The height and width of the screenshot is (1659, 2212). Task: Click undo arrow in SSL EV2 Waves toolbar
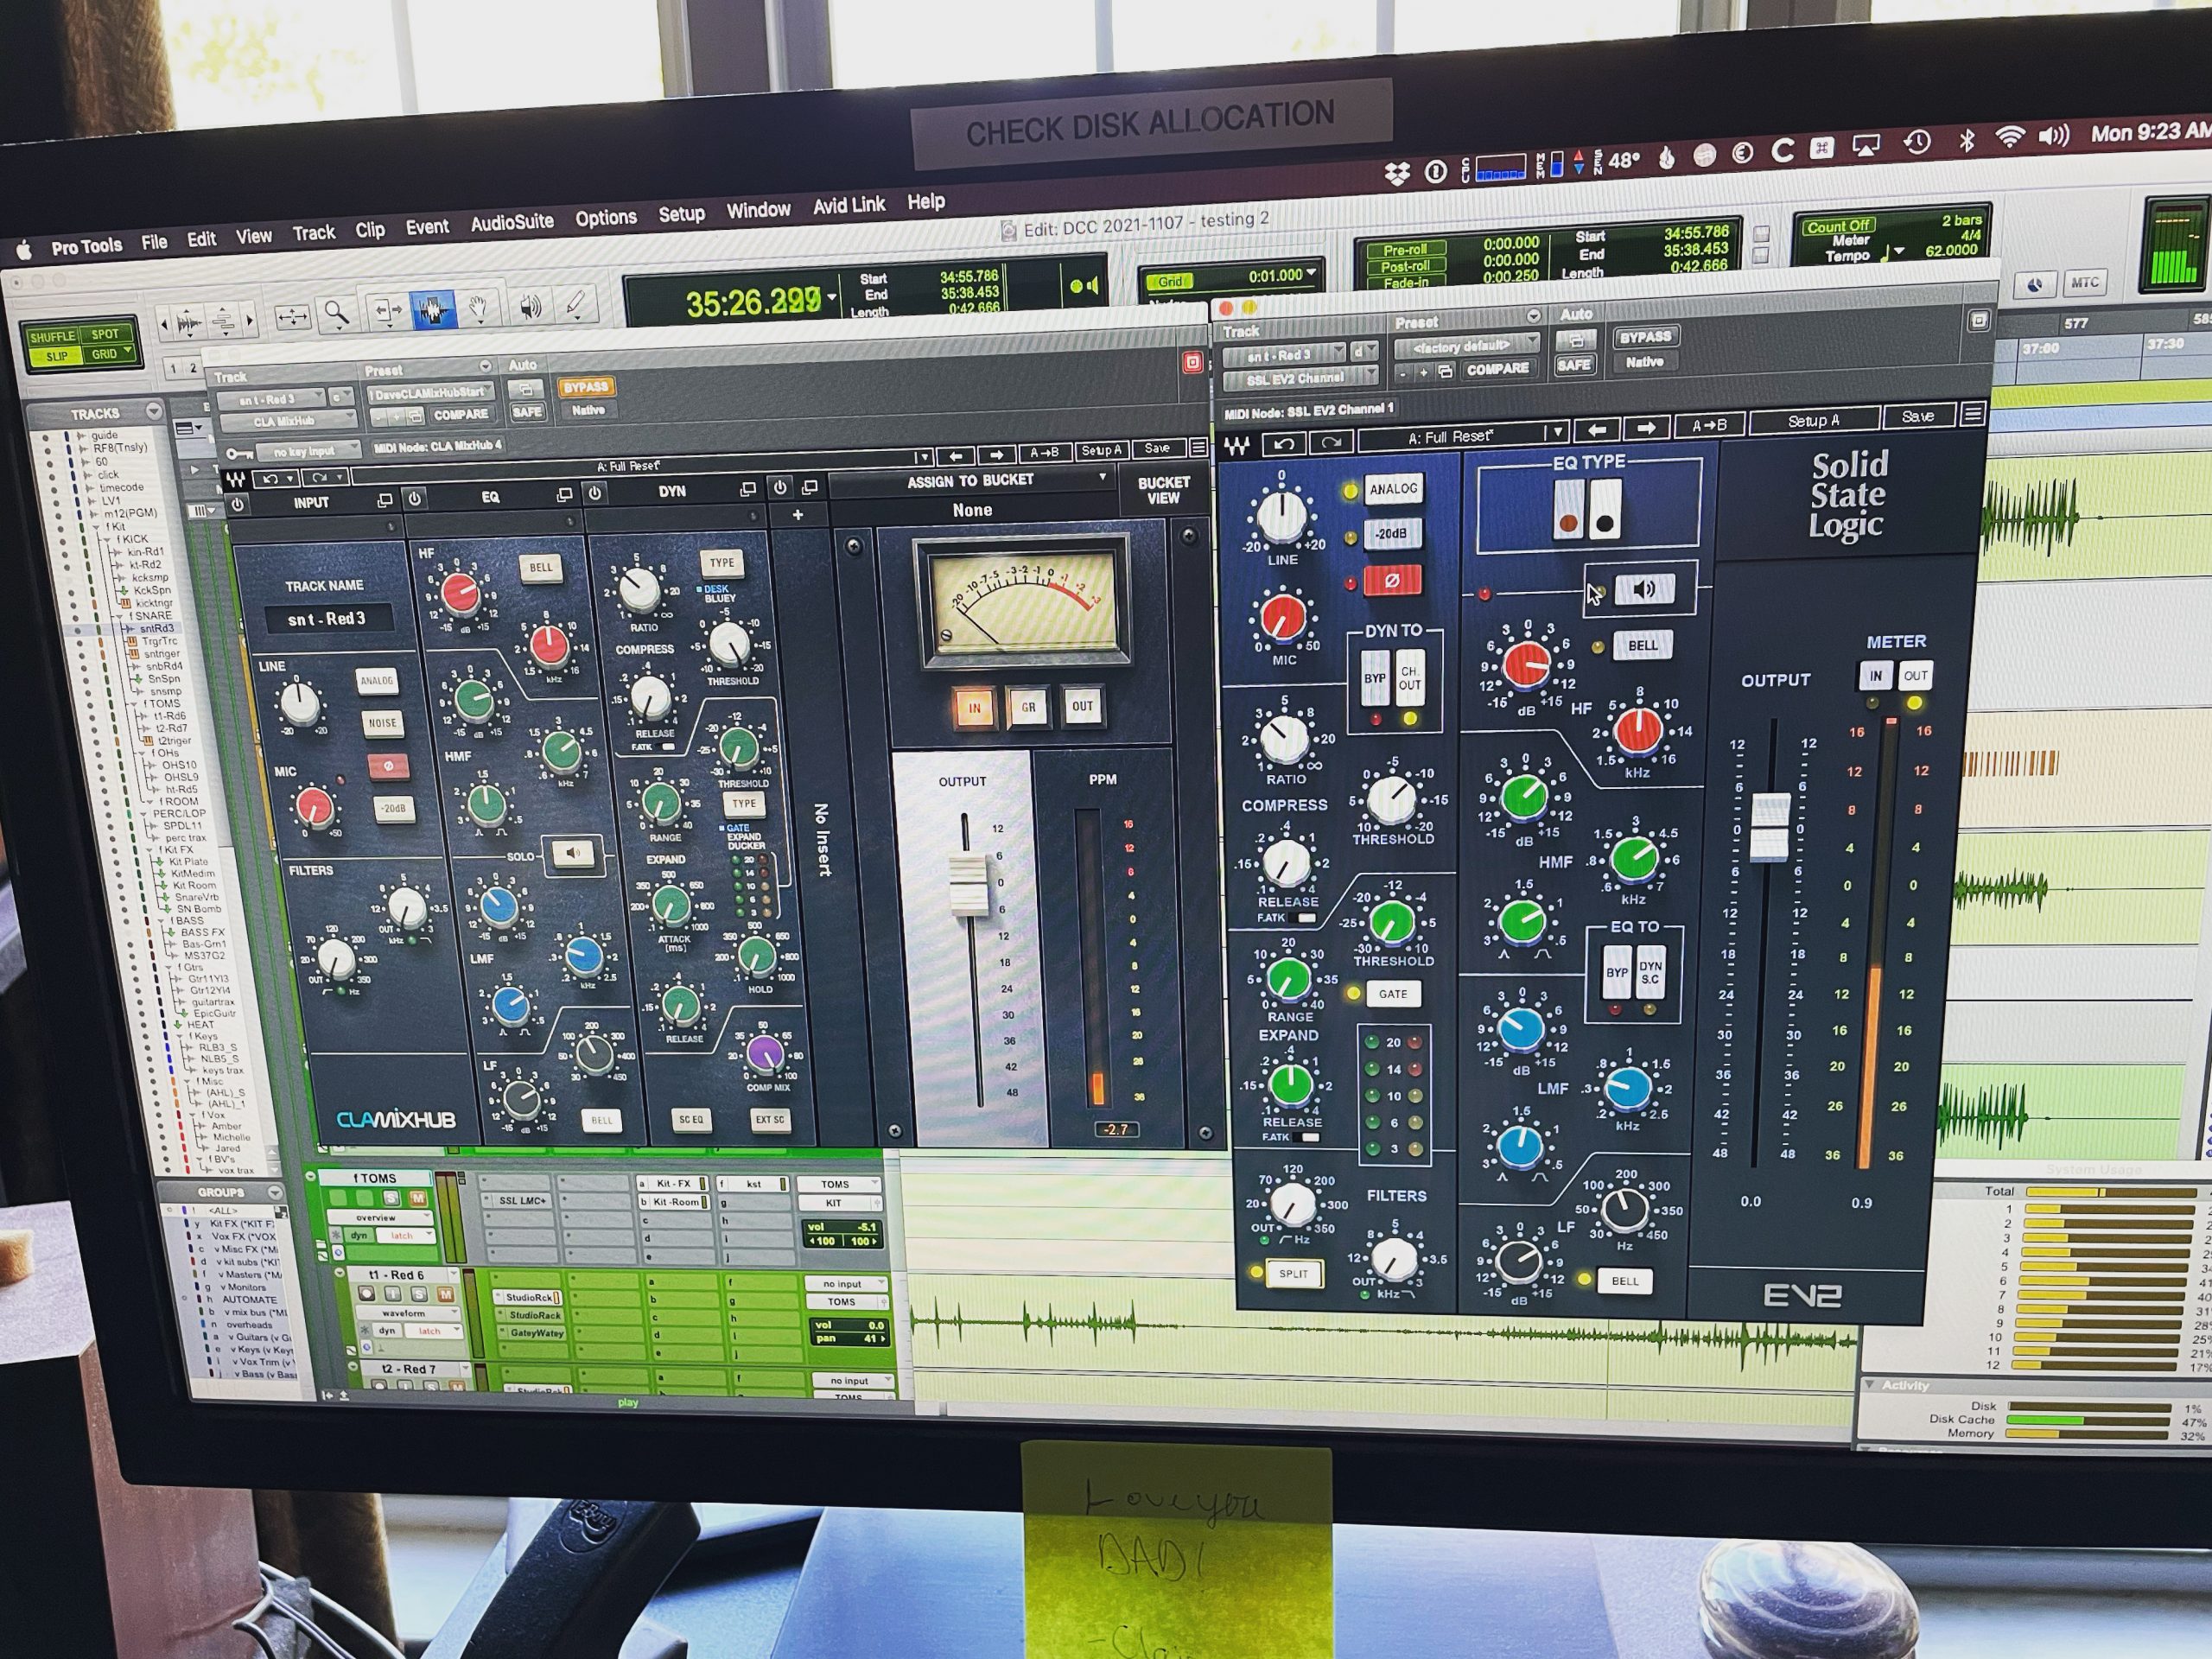[x=1285, y=443]
